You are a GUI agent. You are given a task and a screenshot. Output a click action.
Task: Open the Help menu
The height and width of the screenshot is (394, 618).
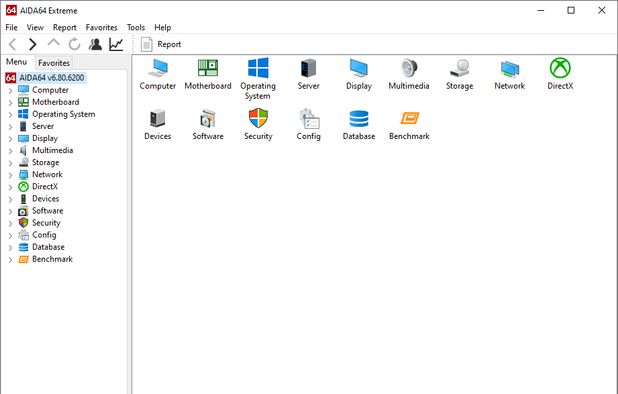click(x=162, y=28)
